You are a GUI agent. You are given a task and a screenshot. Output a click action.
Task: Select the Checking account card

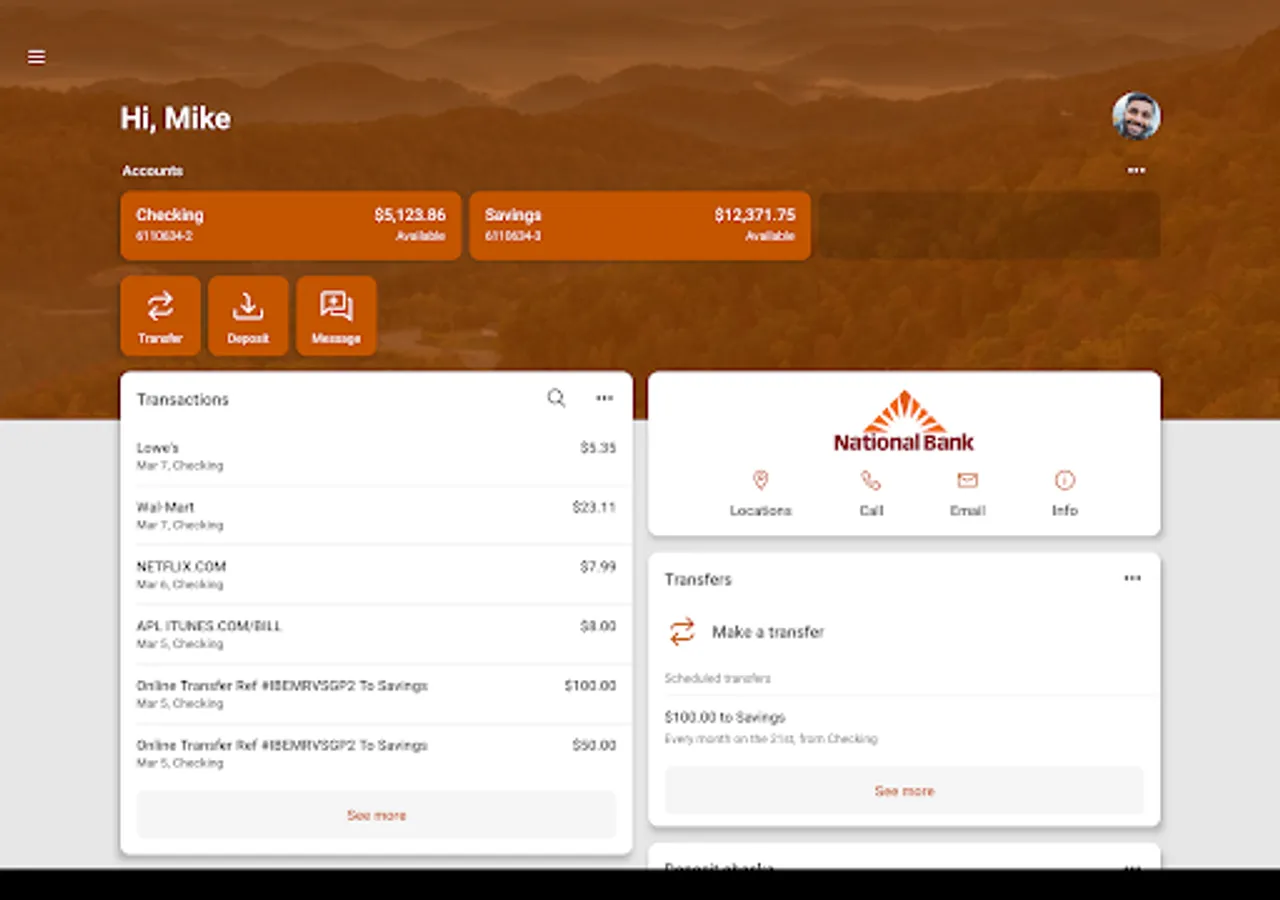pyautogui.click(x=290, y=225)
